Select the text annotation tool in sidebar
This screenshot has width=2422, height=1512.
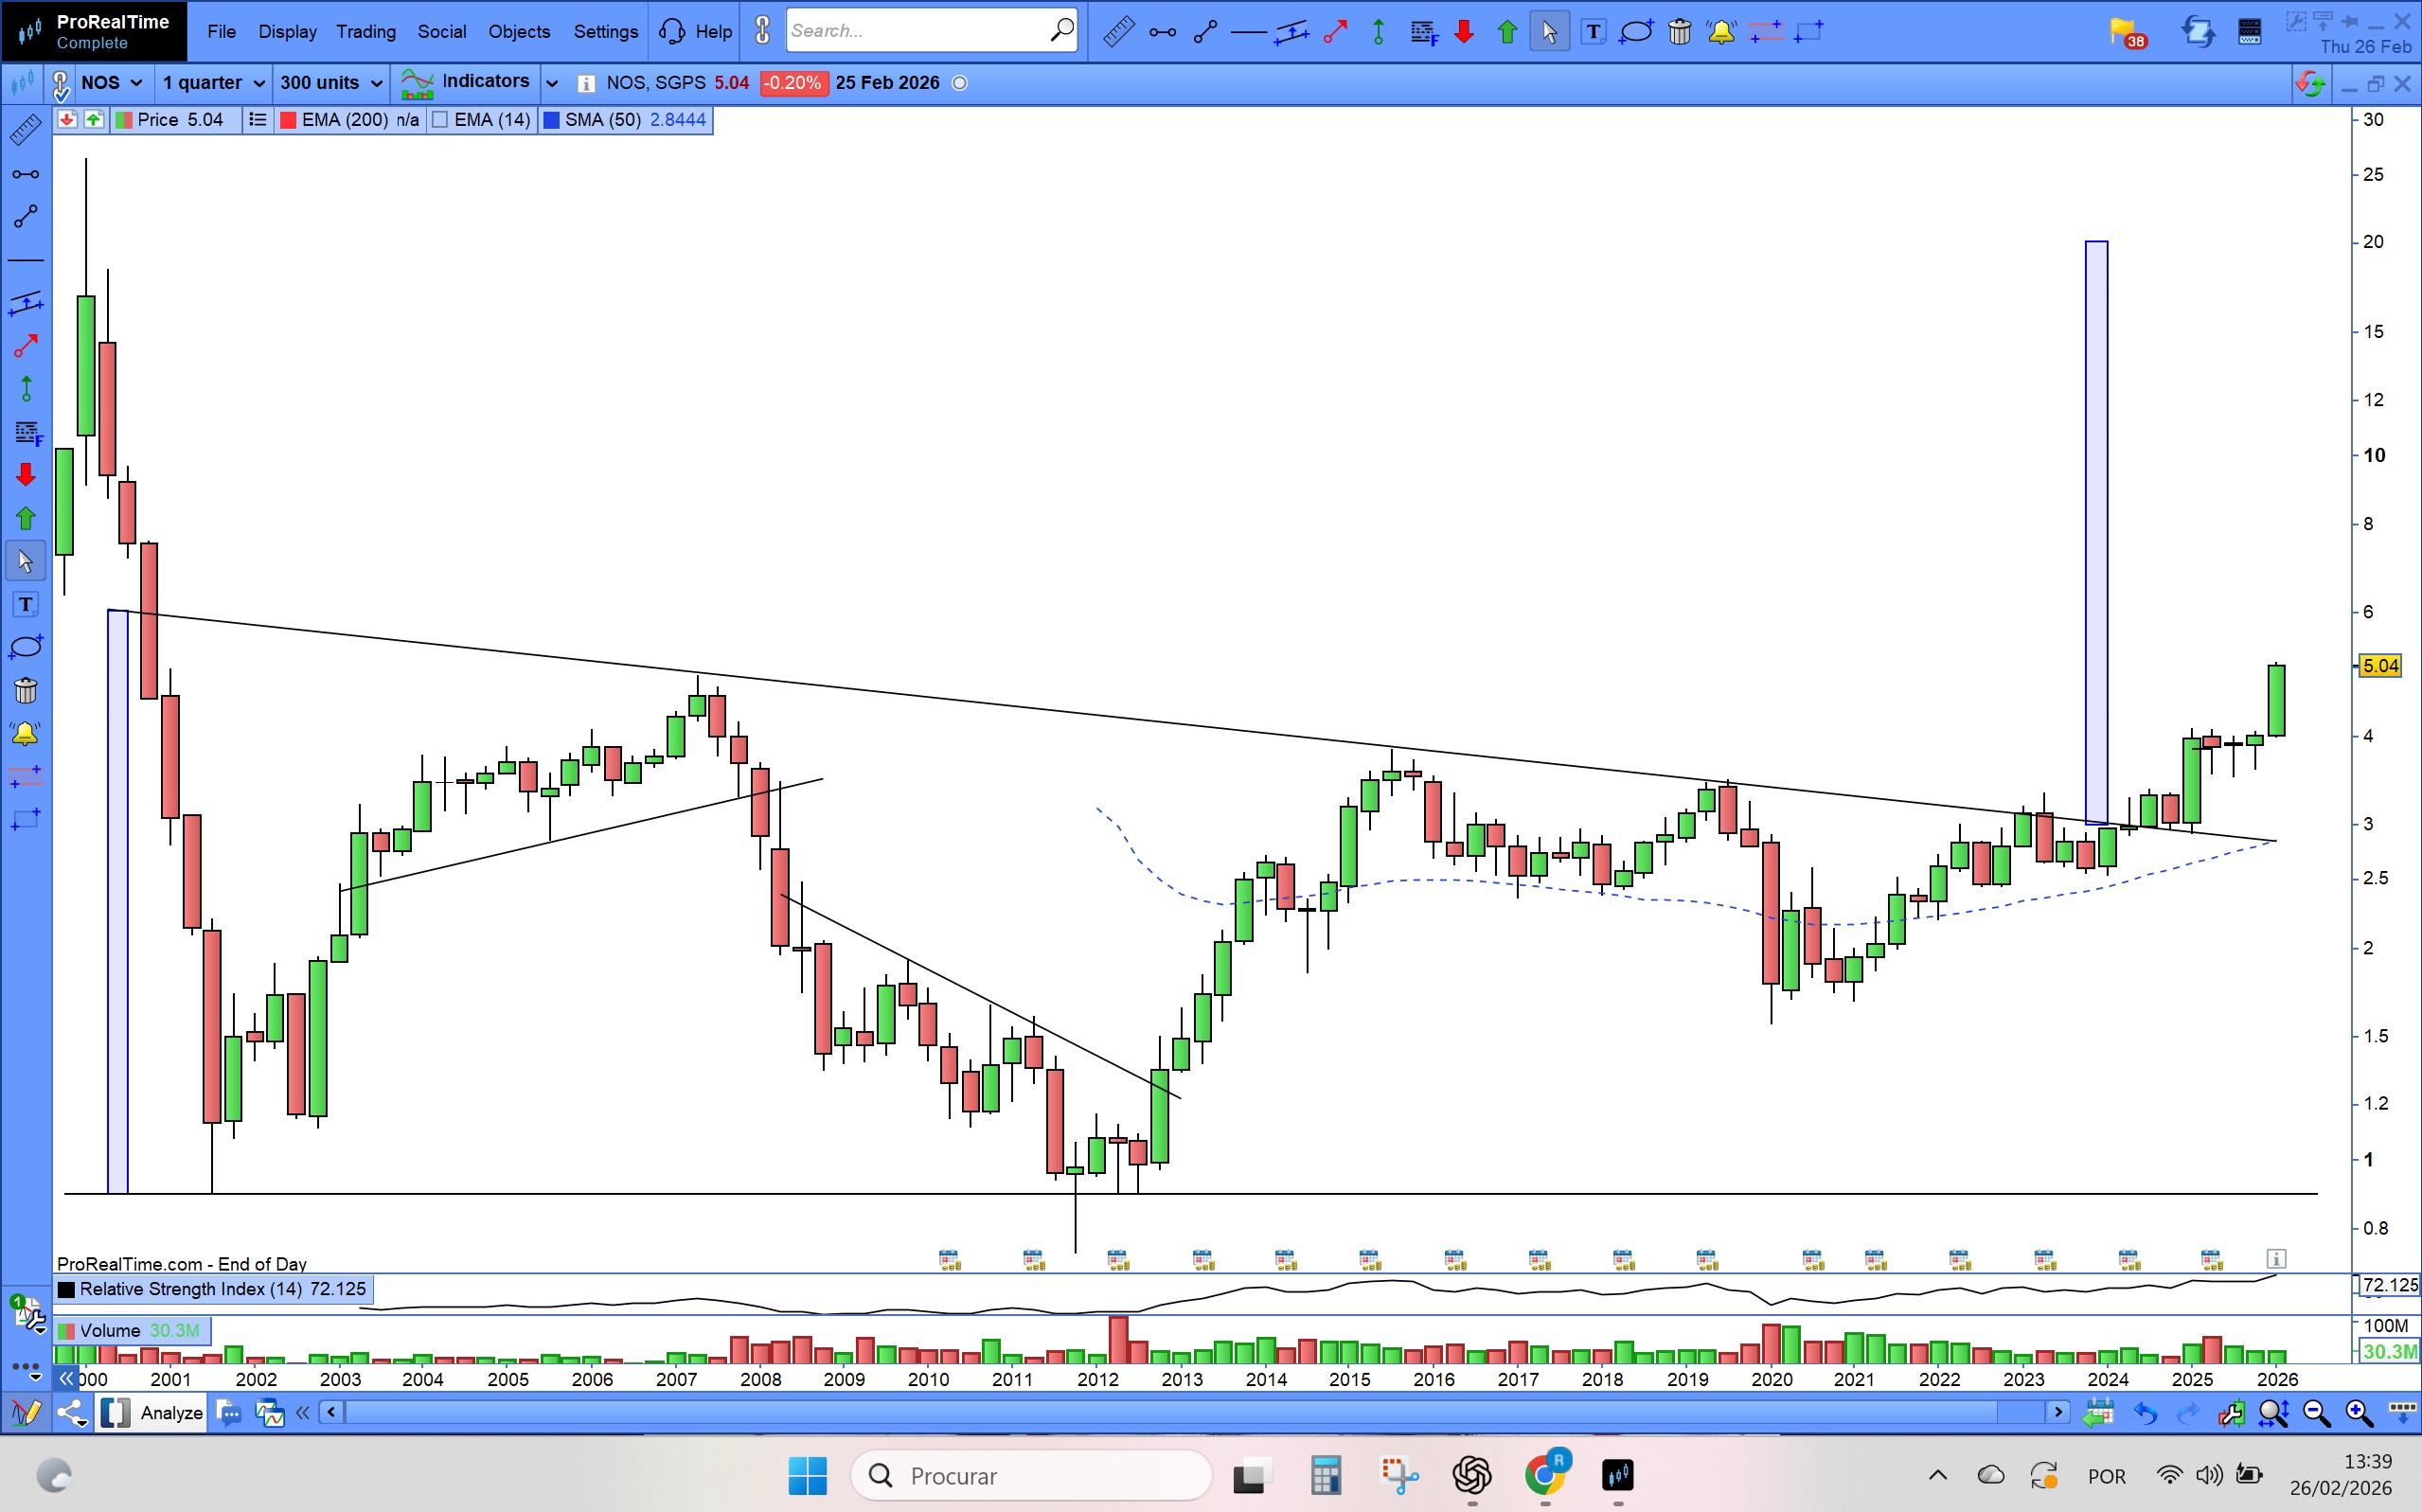[26, 605]
